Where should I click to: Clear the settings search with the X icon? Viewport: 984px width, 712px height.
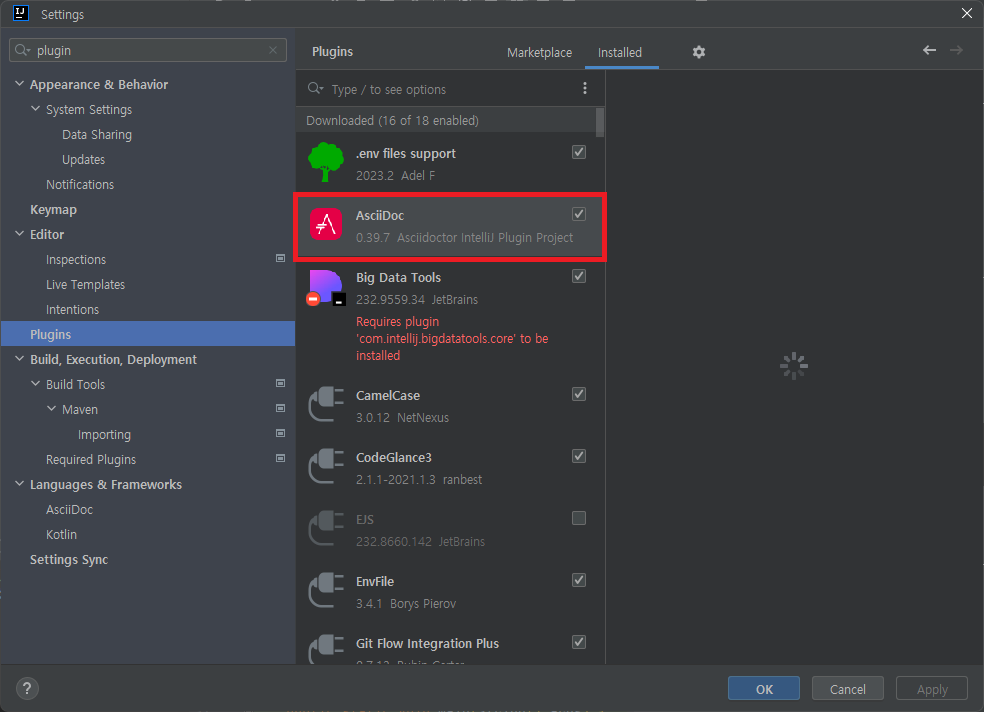point(273,50)
